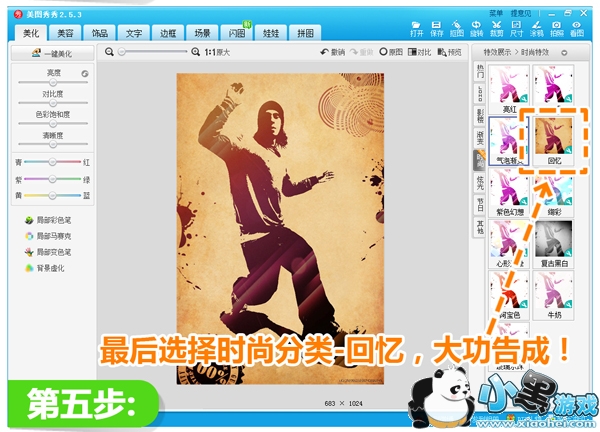Click the 打开 open file icon
The image size is (600, 432).
(x=416, y=27)
